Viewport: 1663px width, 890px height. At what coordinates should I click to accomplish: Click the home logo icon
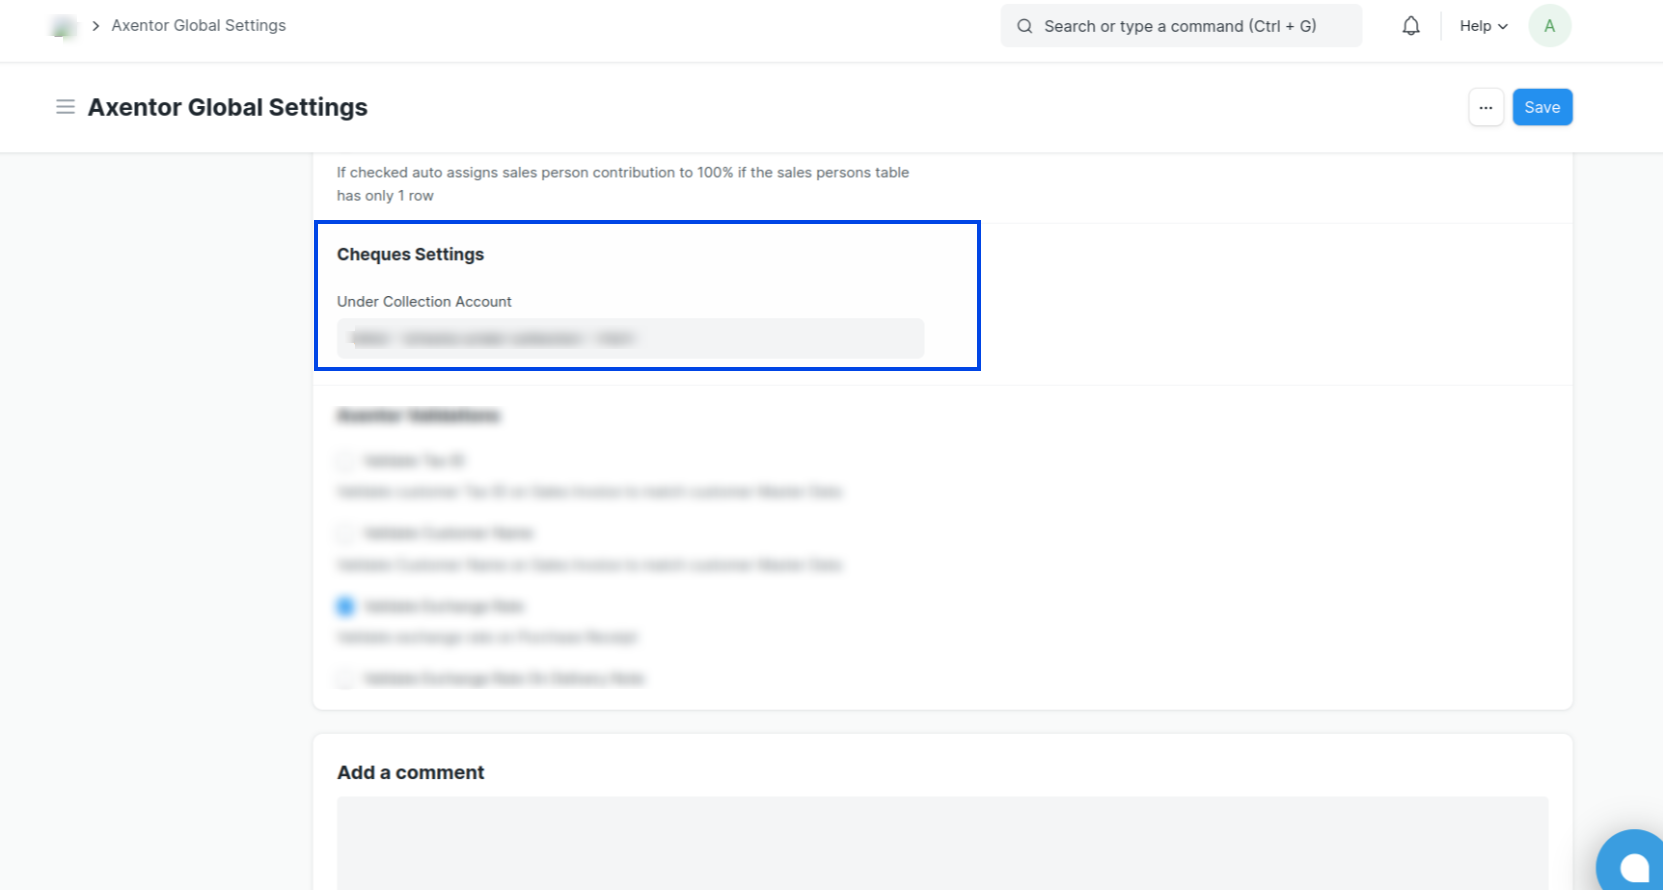point(63,27)
